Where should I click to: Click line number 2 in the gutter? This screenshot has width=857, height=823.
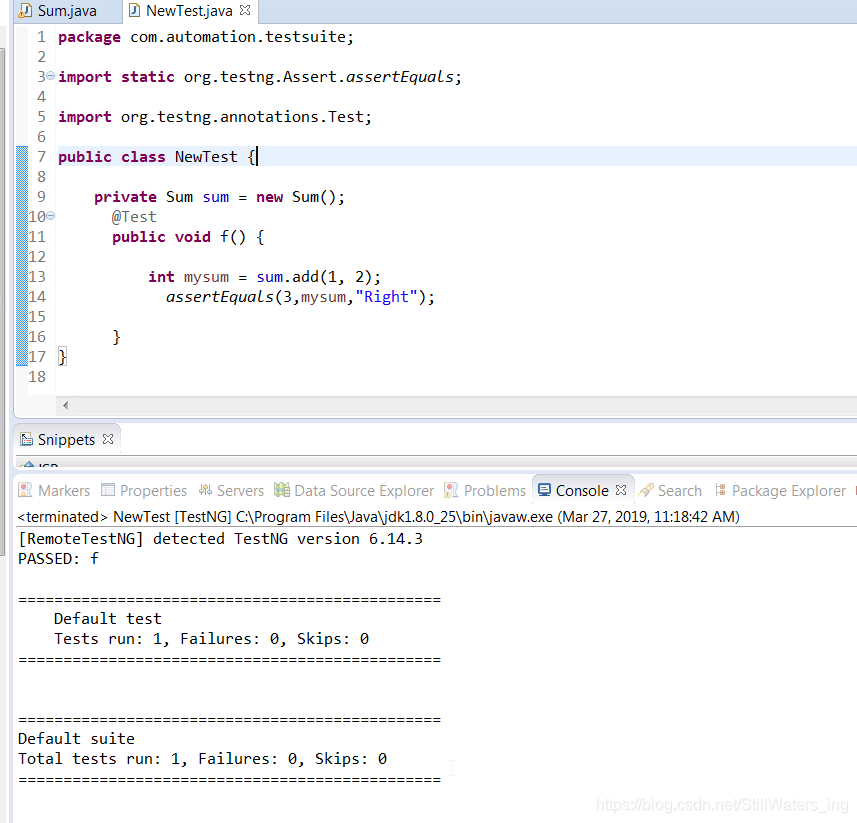point(42,57)
